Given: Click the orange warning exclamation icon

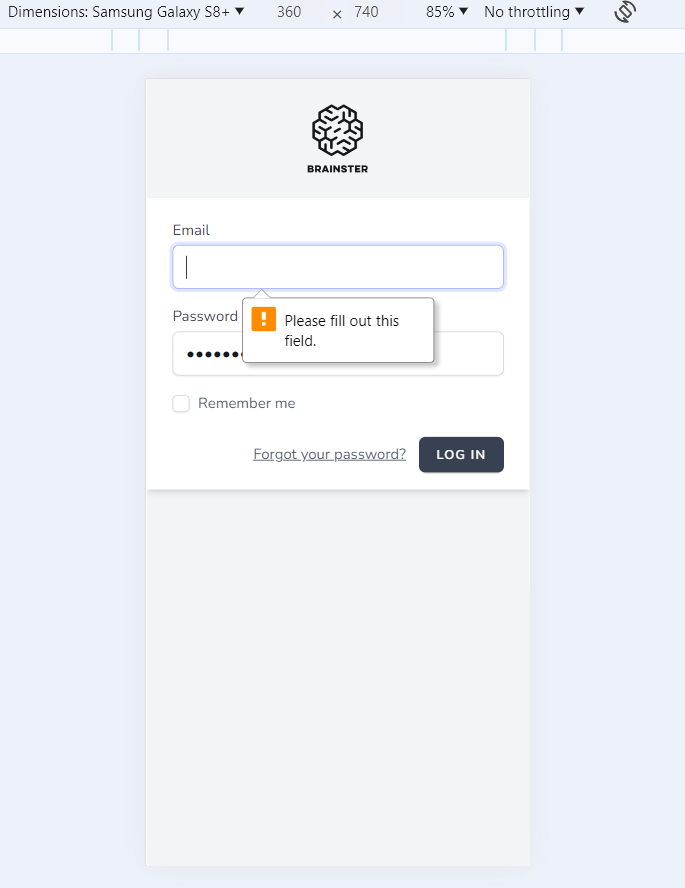Looking at the screenshot, I should click(263, 319).
